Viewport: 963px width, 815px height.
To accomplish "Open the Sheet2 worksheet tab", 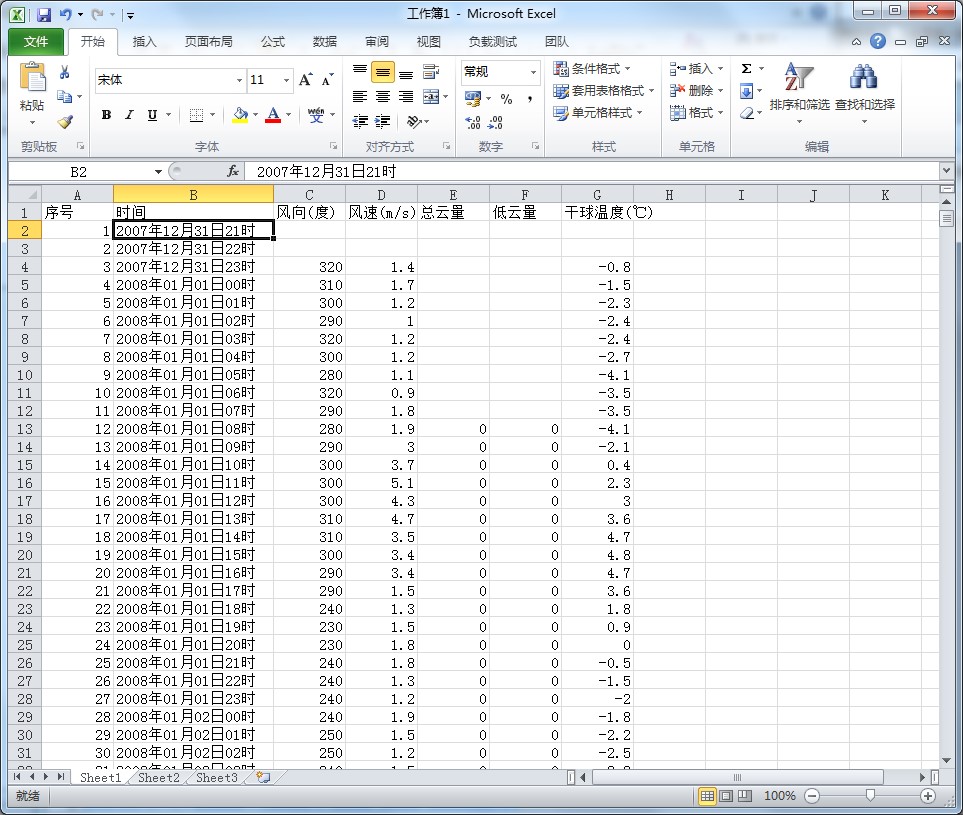I will 159,777.
